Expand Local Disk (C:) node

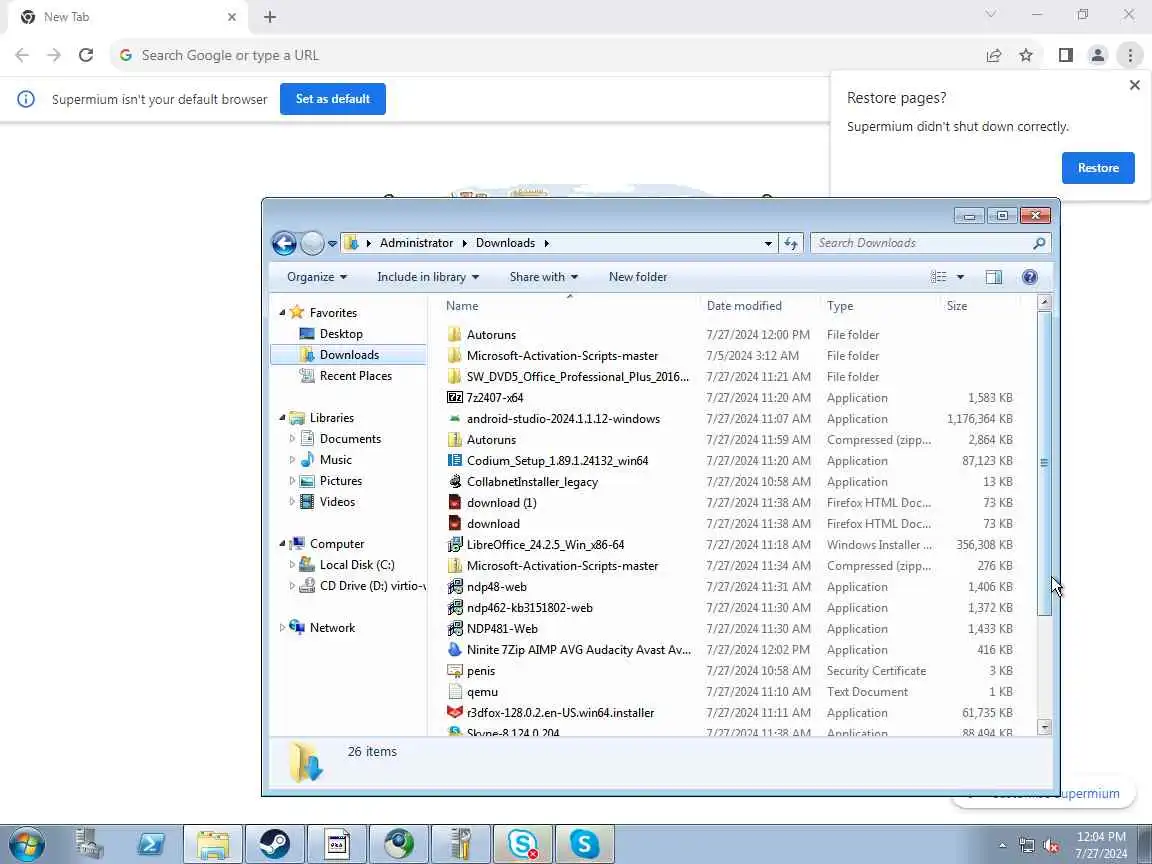click(292, 565)
